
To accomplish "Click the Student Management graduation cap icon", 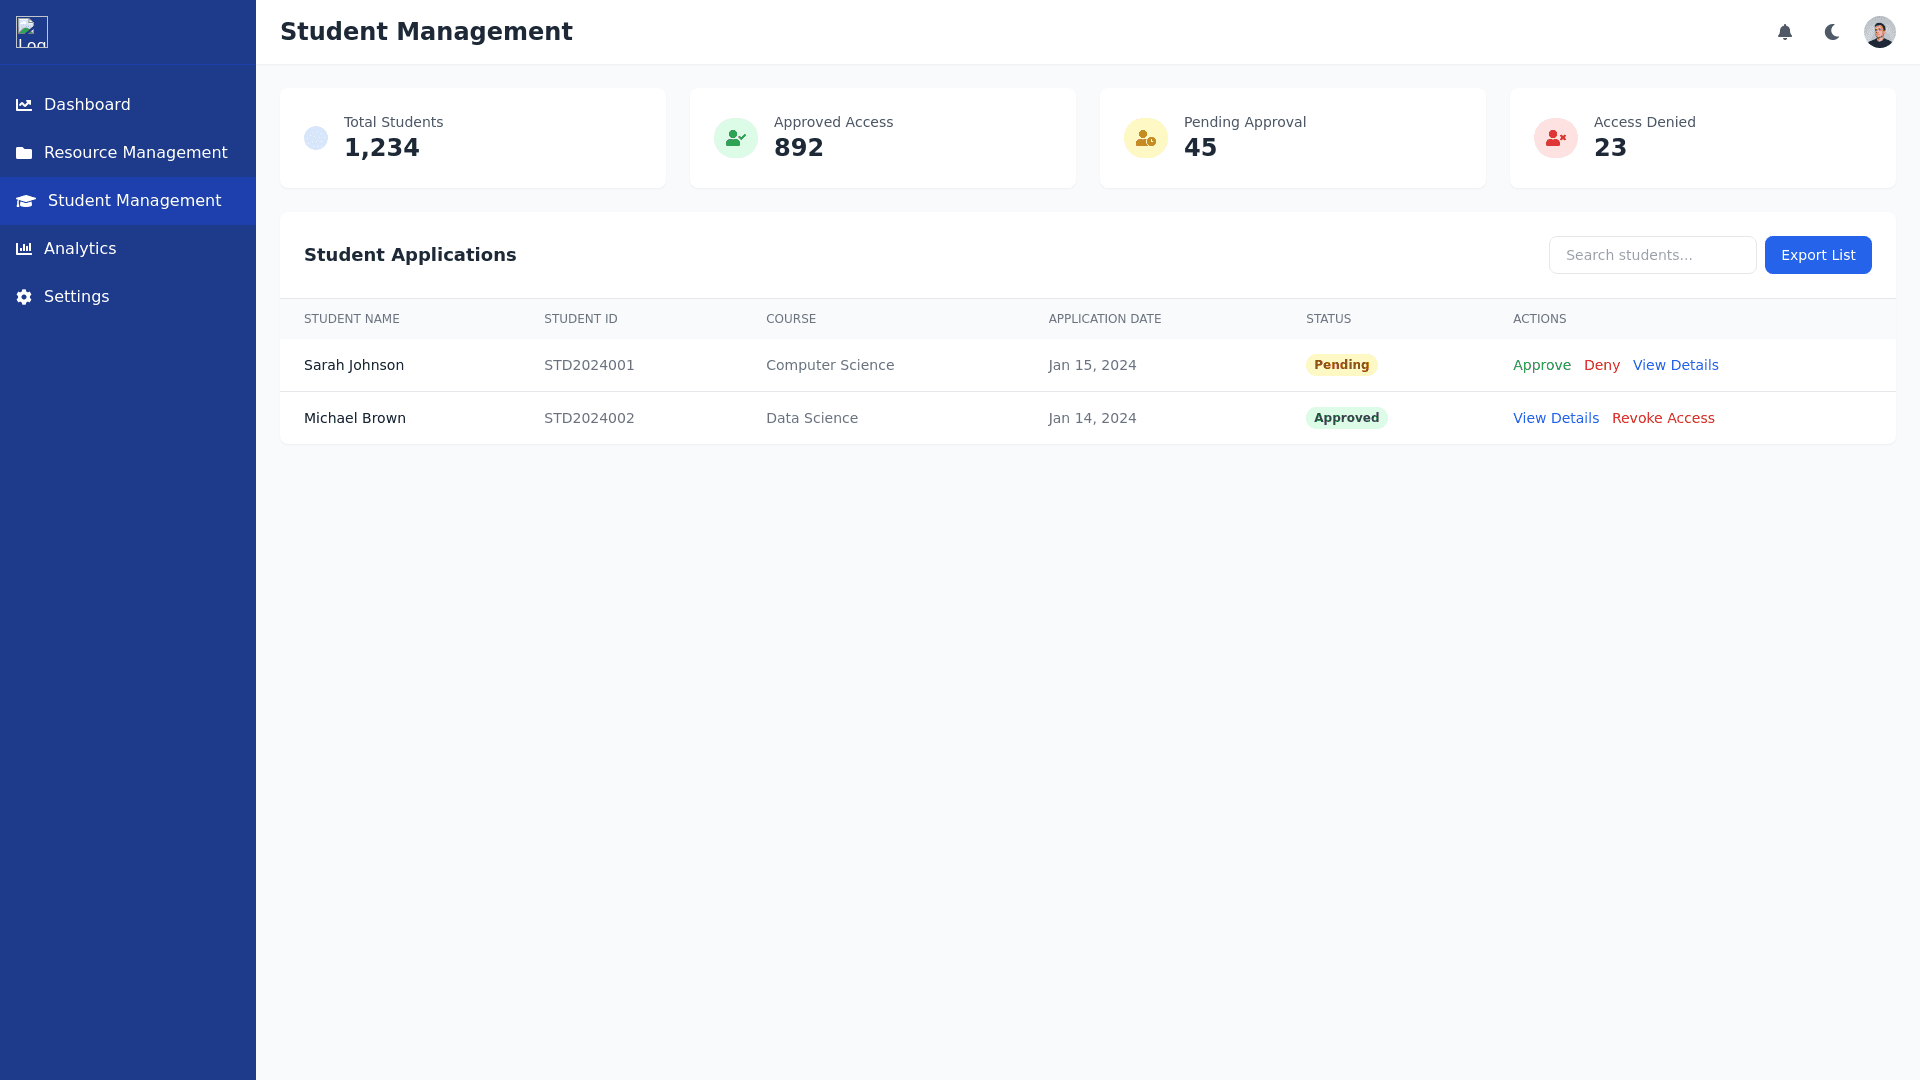I will (x=24, y=201).
